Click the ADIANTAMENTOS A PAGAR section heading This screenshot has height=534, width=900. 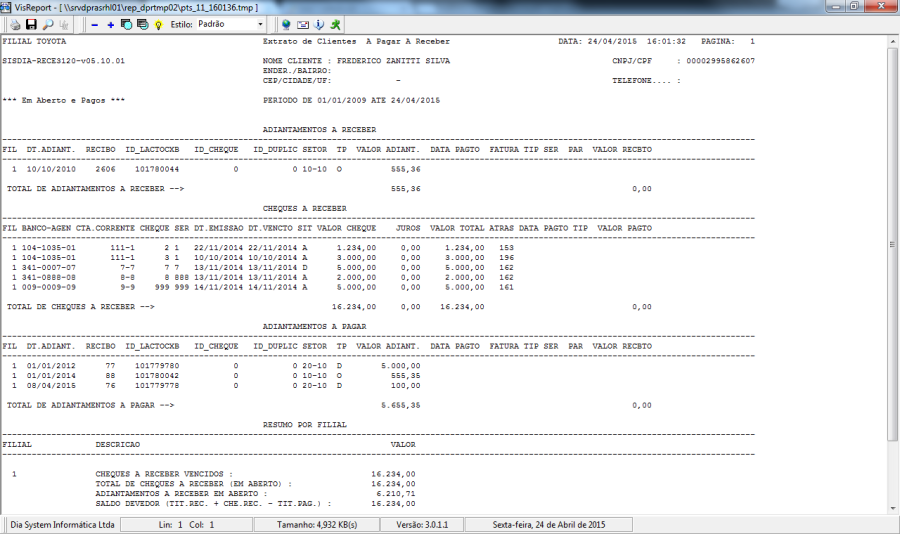(315, 326)
